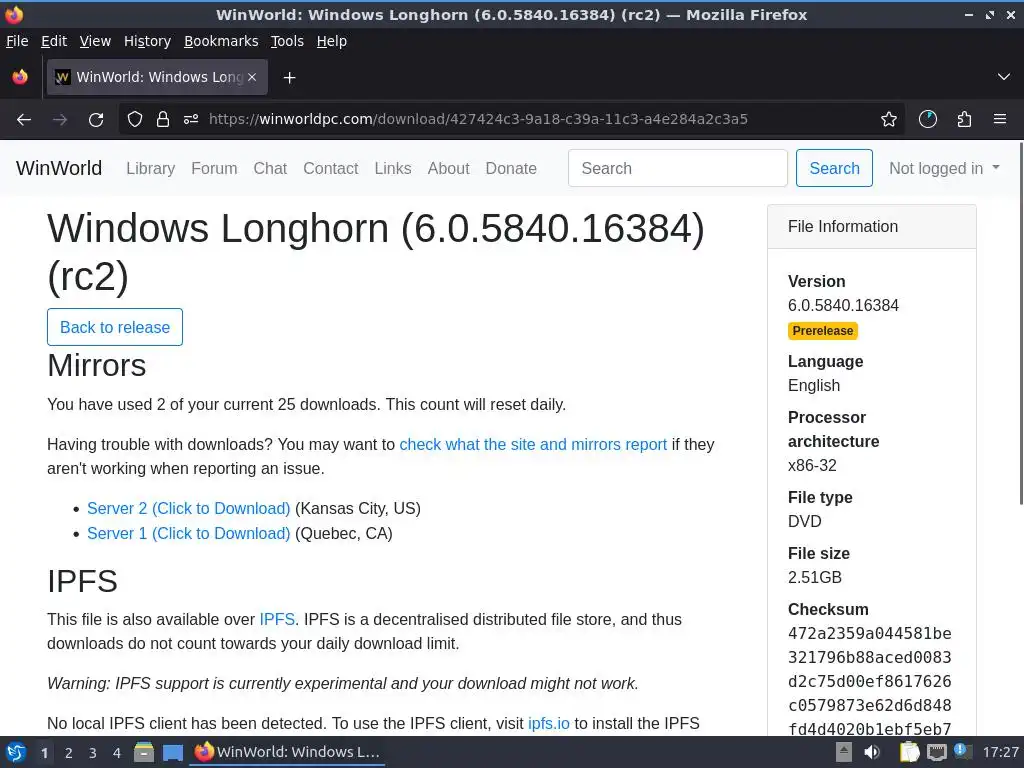Open the Contact nav link
The width and height of the screenshot is (1024, 768).
pyautogui.click(x=330, y=168)
